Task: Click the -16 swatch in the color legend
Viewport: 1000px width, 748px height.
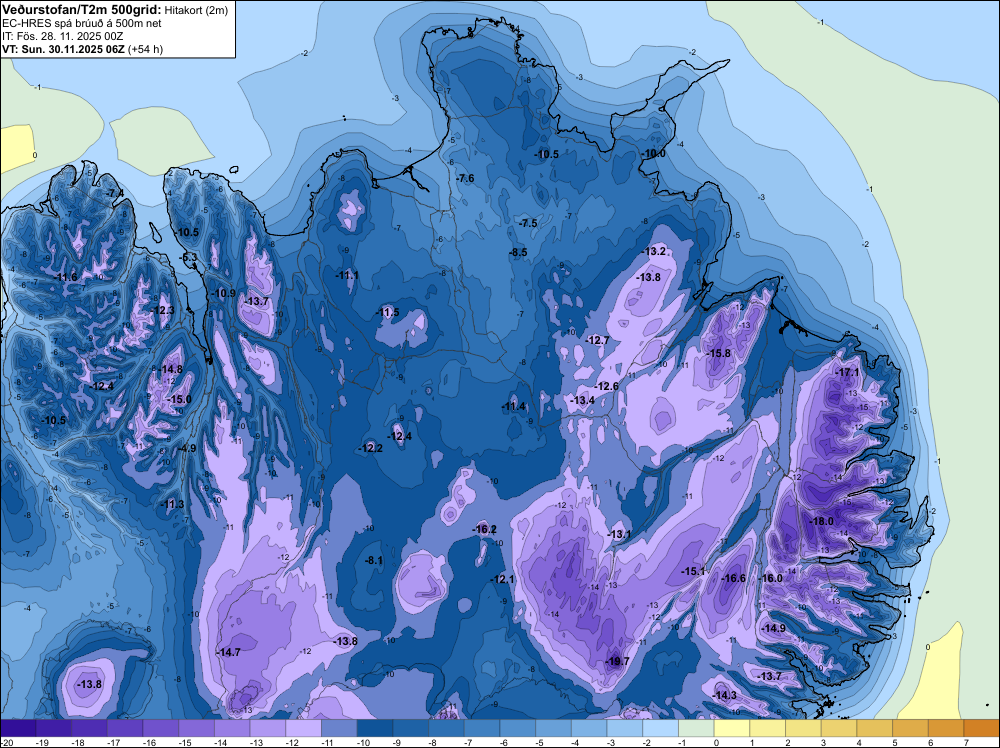Action: 161,728
